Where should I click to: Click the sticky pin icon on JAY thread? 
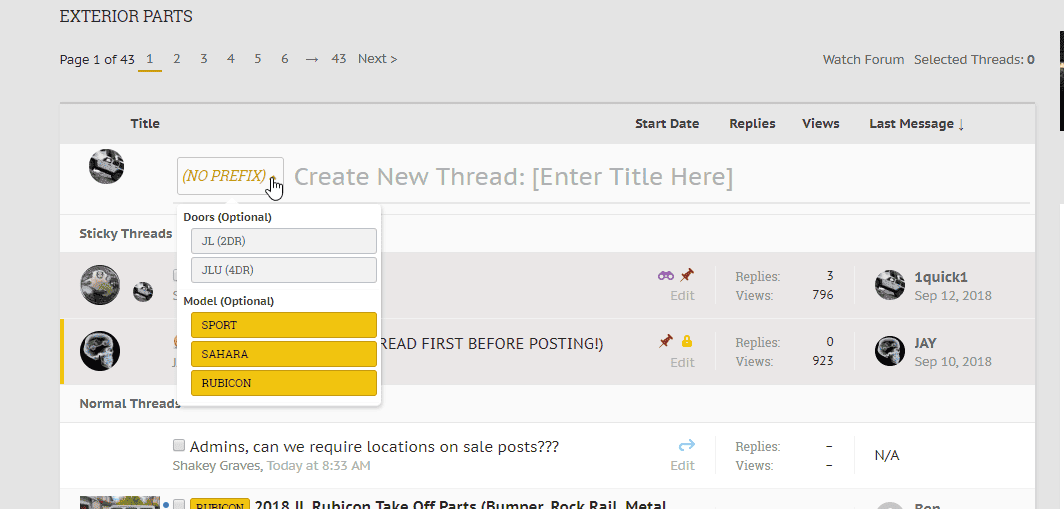tap(666, 341)
